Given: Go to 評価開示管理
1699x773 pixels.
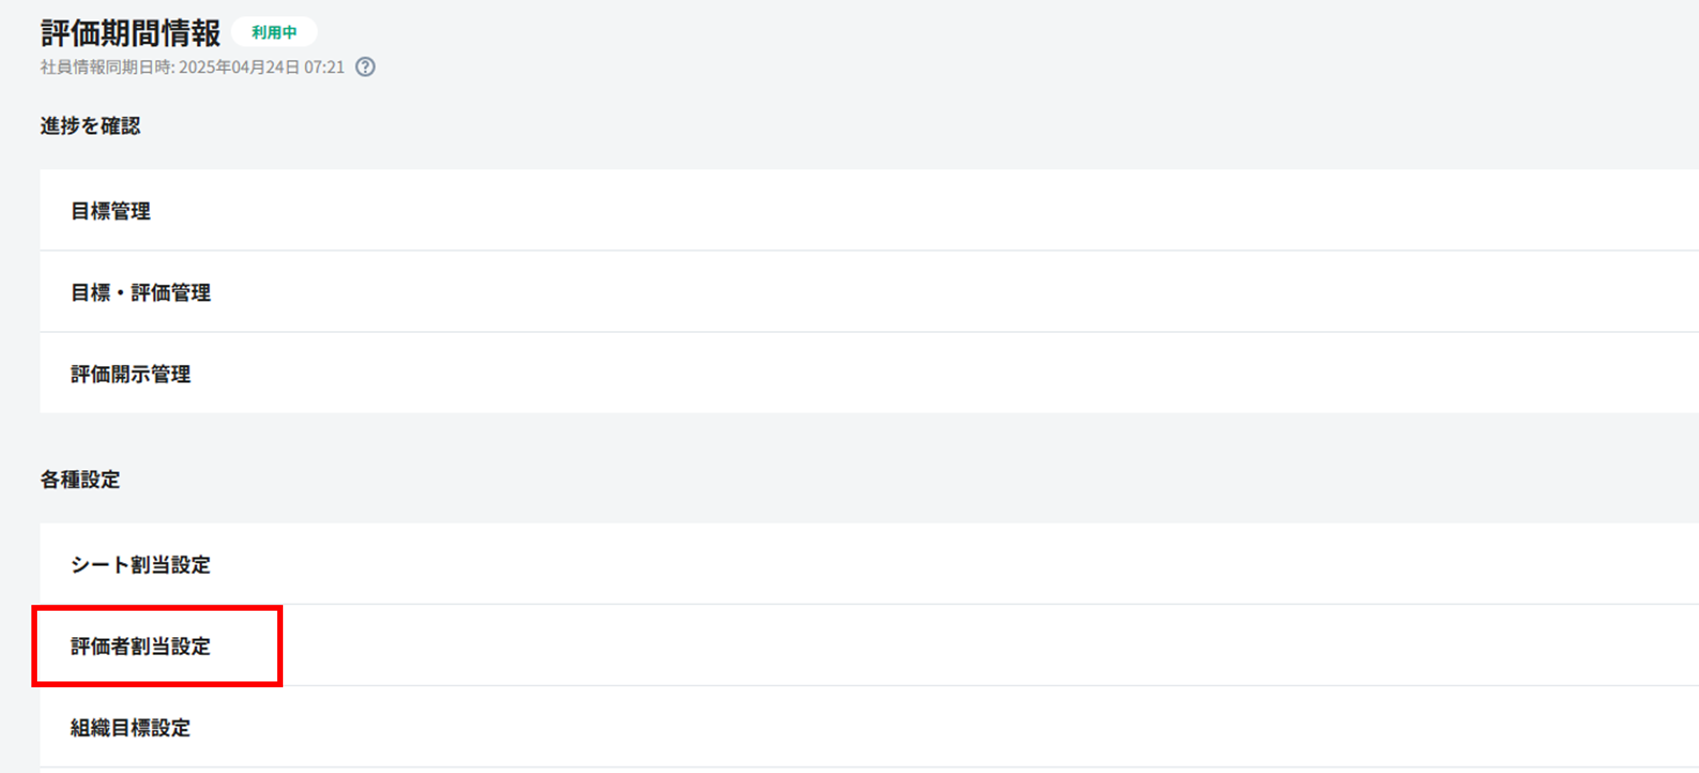Looking at the screenshot, I should (x=131, y=374).
